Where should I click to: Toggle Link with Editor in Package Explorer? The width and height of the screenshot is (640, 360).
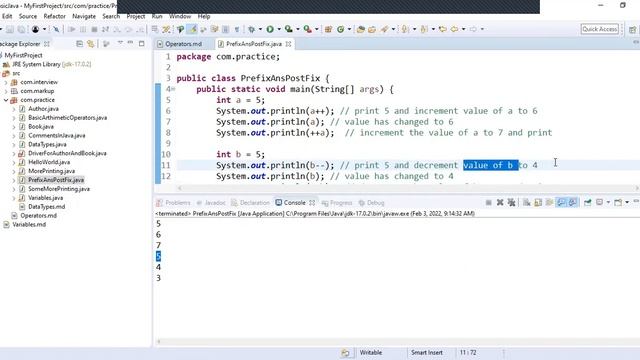click(x=91, y=44)
